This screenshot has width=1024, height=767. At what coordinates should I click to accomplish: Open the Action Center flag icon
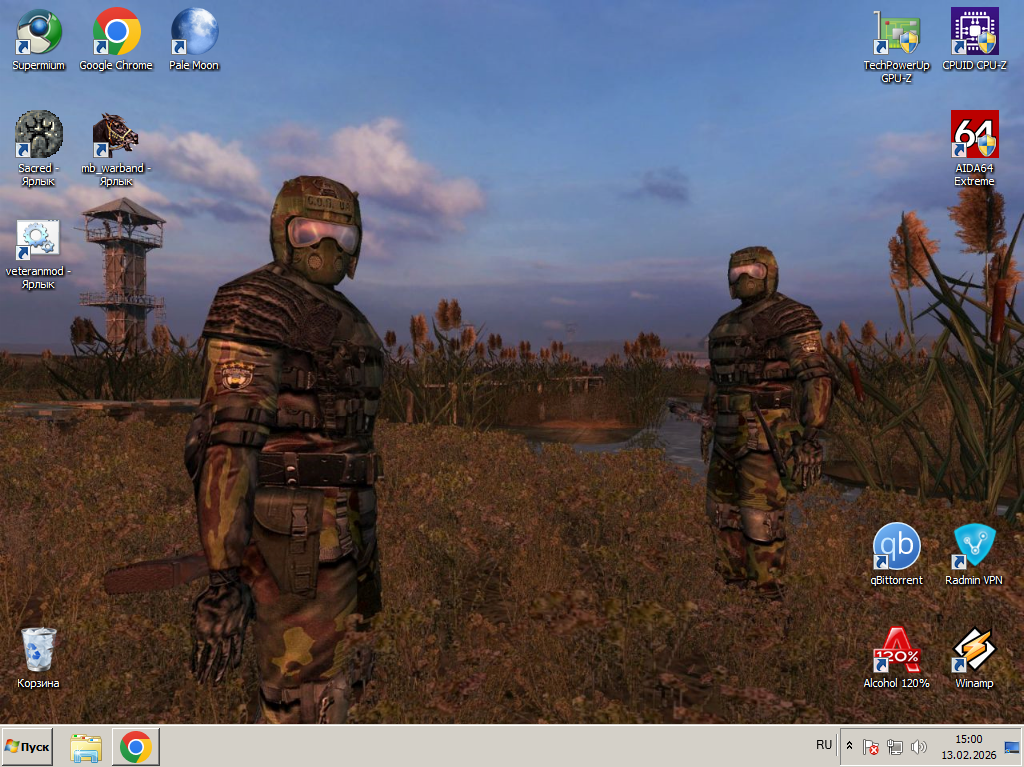pos(871,746)
